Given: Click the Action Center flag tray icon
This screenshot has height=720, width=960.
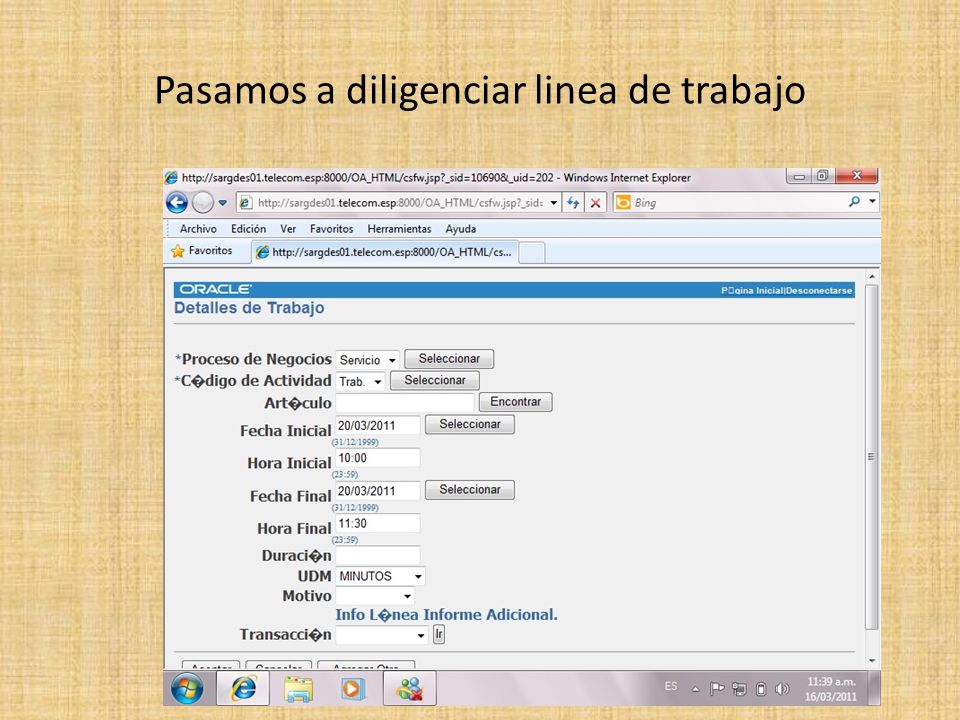Looking at the screenshot, I should (x=716, y=689).
